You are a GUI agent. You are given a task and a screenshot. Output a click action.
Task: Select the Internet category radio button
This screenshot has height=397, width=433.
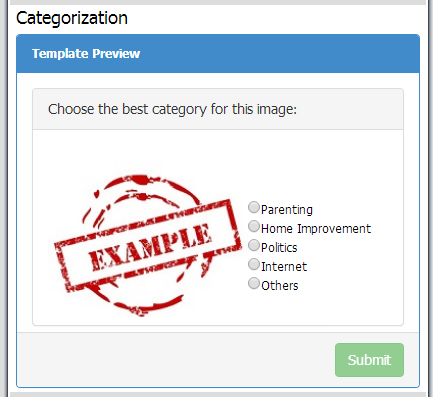[254, 264]
